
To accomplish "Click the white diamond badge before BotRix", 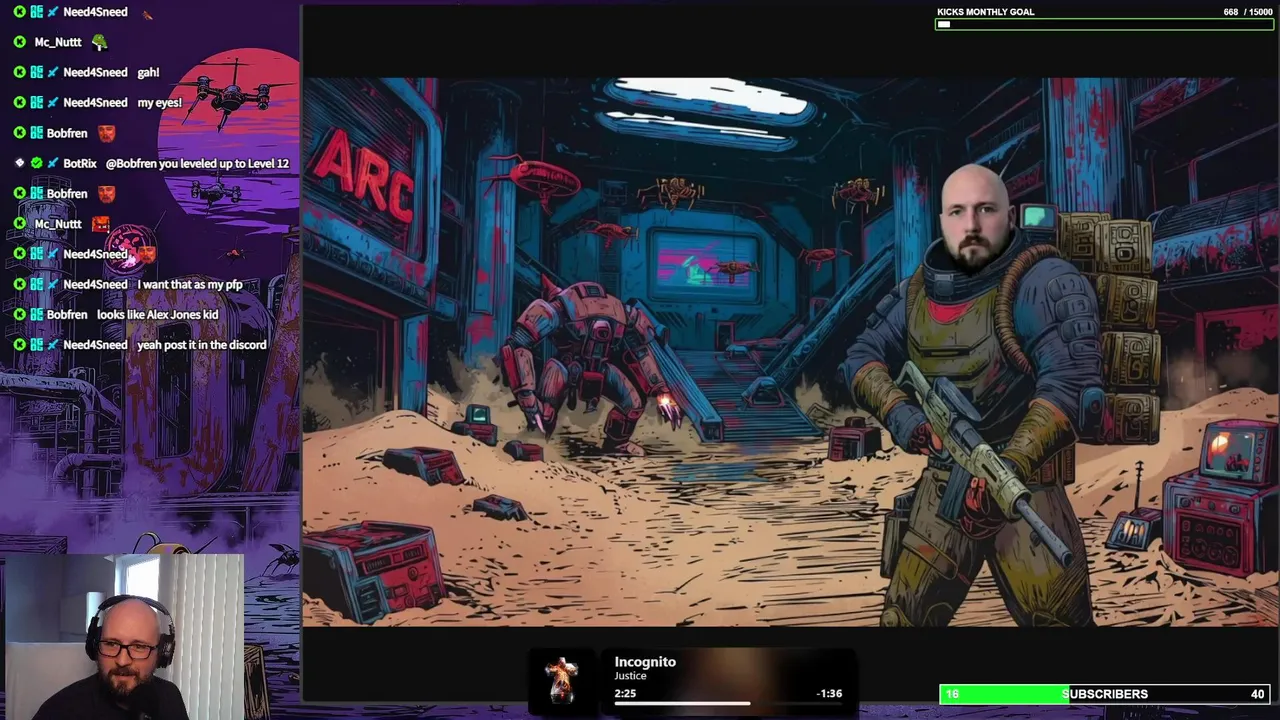I will tap(19, 163).
